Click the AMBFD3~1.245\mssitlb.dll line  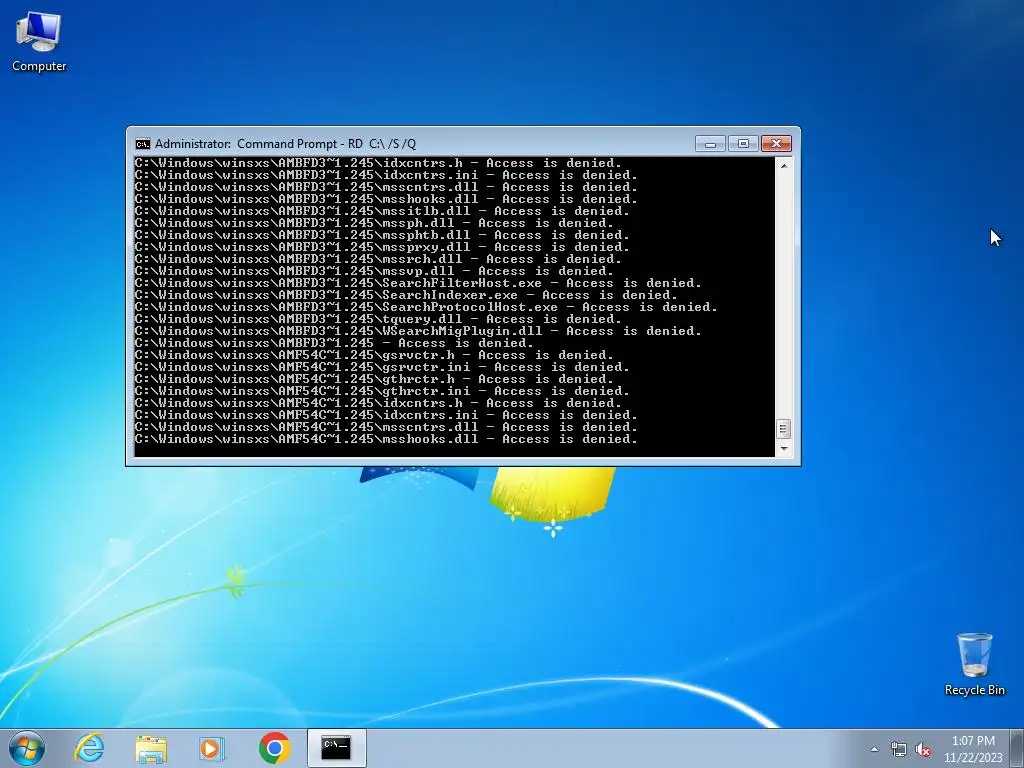pyautogui.click(x=382, y=211)
